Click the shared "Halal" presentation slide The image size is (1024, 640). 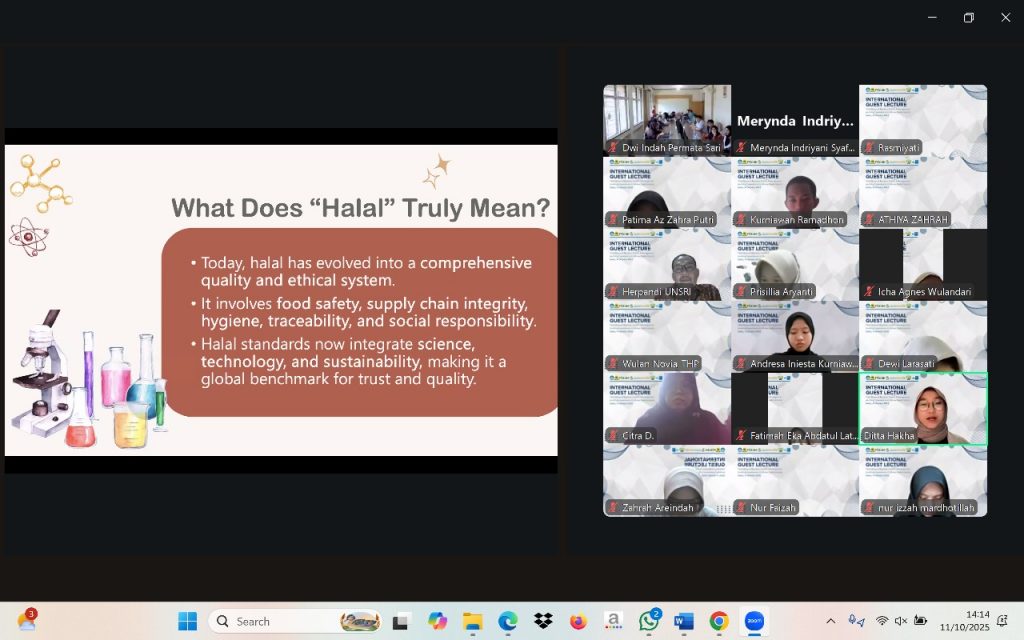pyautogui.click(x=281, y=300)
